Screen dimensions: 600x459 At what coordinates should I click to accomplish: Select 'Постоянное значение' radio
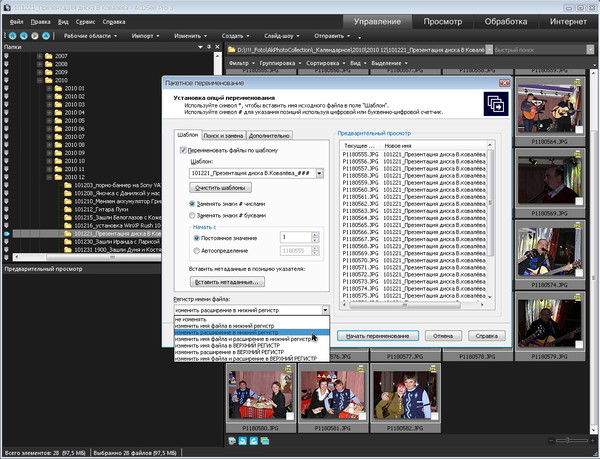[196, 238]
